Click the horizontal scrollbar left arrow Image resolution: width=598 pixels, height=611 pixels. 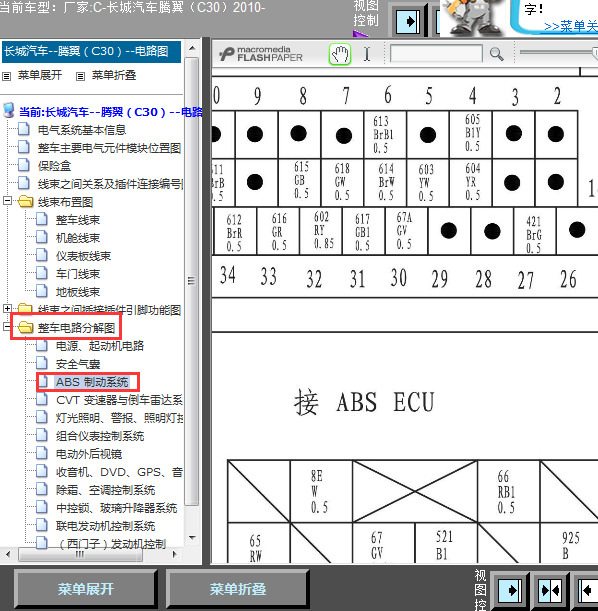coord(9,554)
